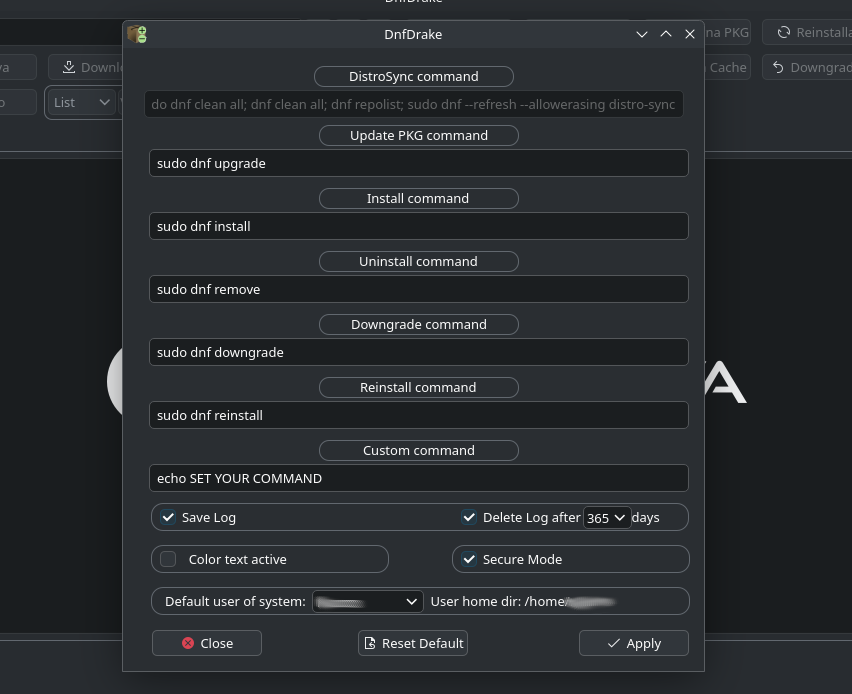The image size is (852, 694).
Task: Click the Reinstall refresh icon in background window
Action: click(x=784, y=33)
